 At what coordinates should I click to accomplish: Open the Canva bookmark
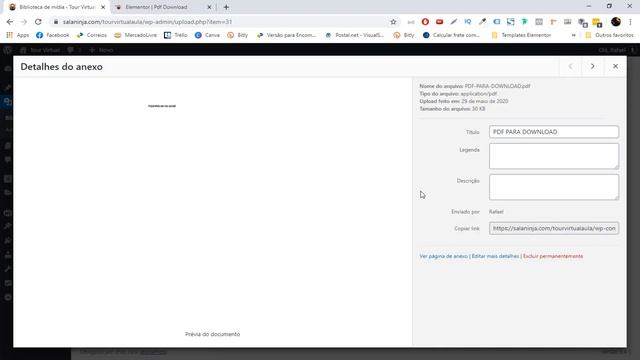tap(207, 35)
